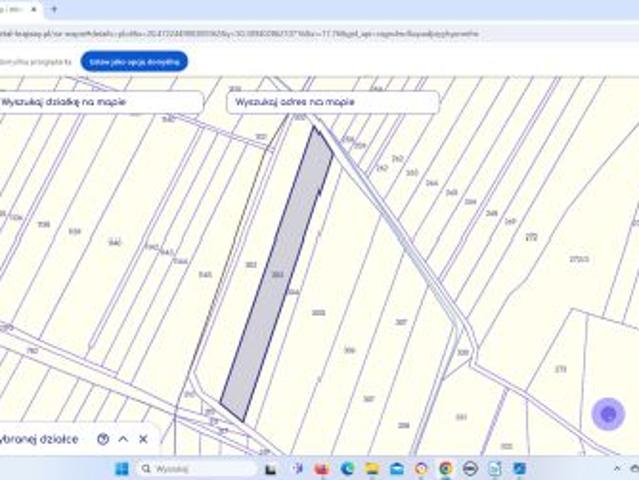Open the Windows Start menu

coord(119,468)
